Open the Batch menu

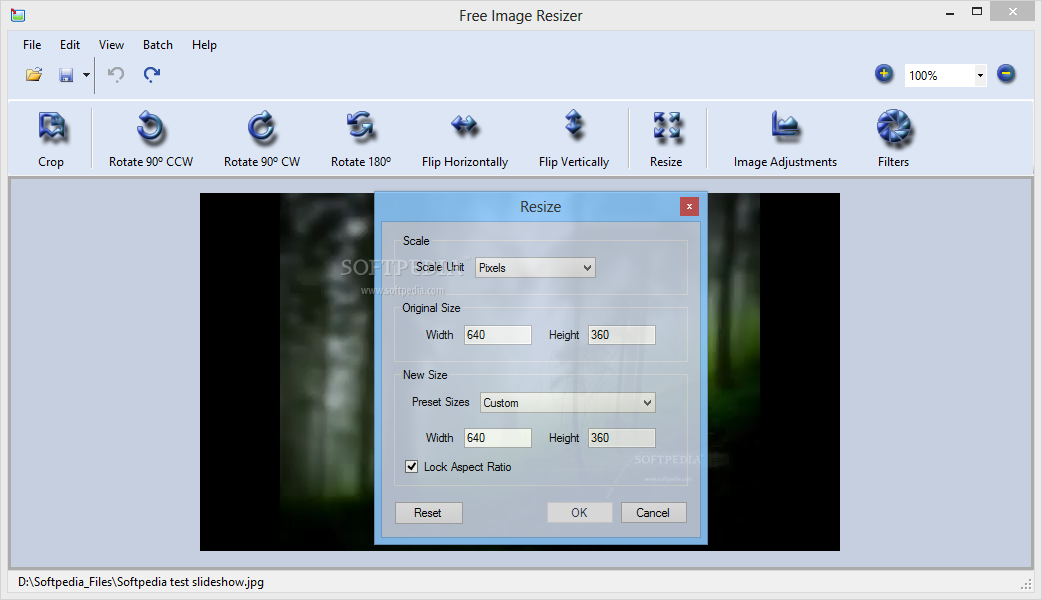tap(157, 45)
